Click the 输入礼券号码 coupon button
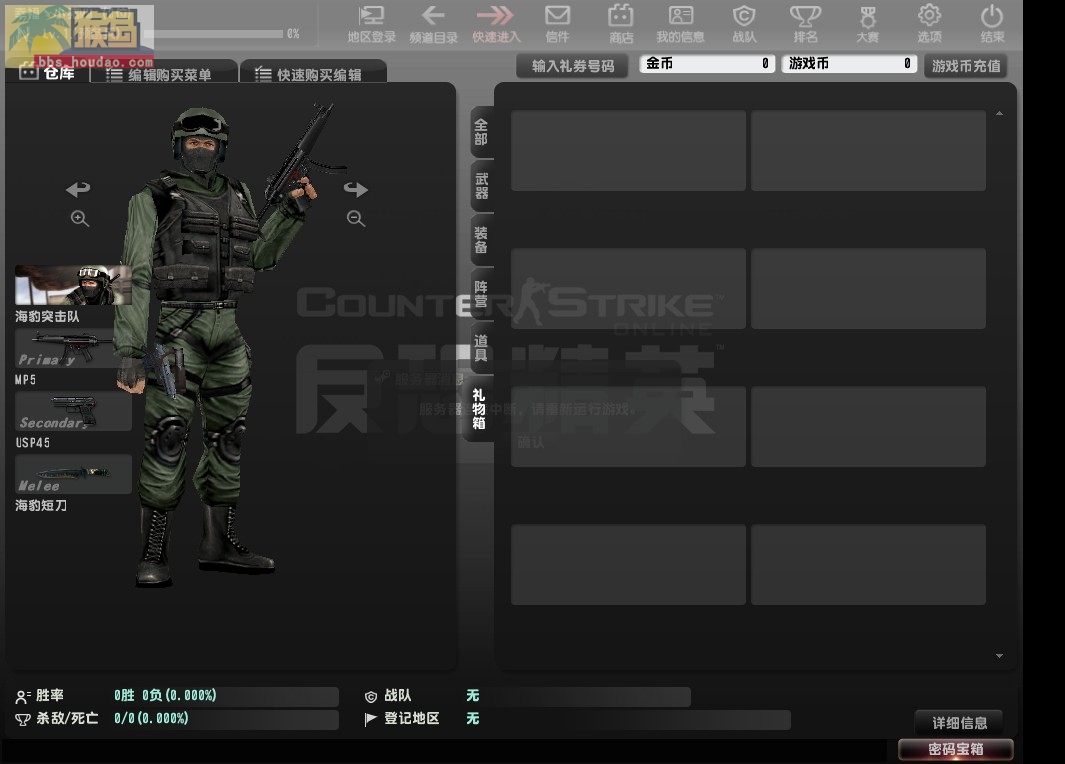This screenshot has width=1065, height=764. click(573, 66)
